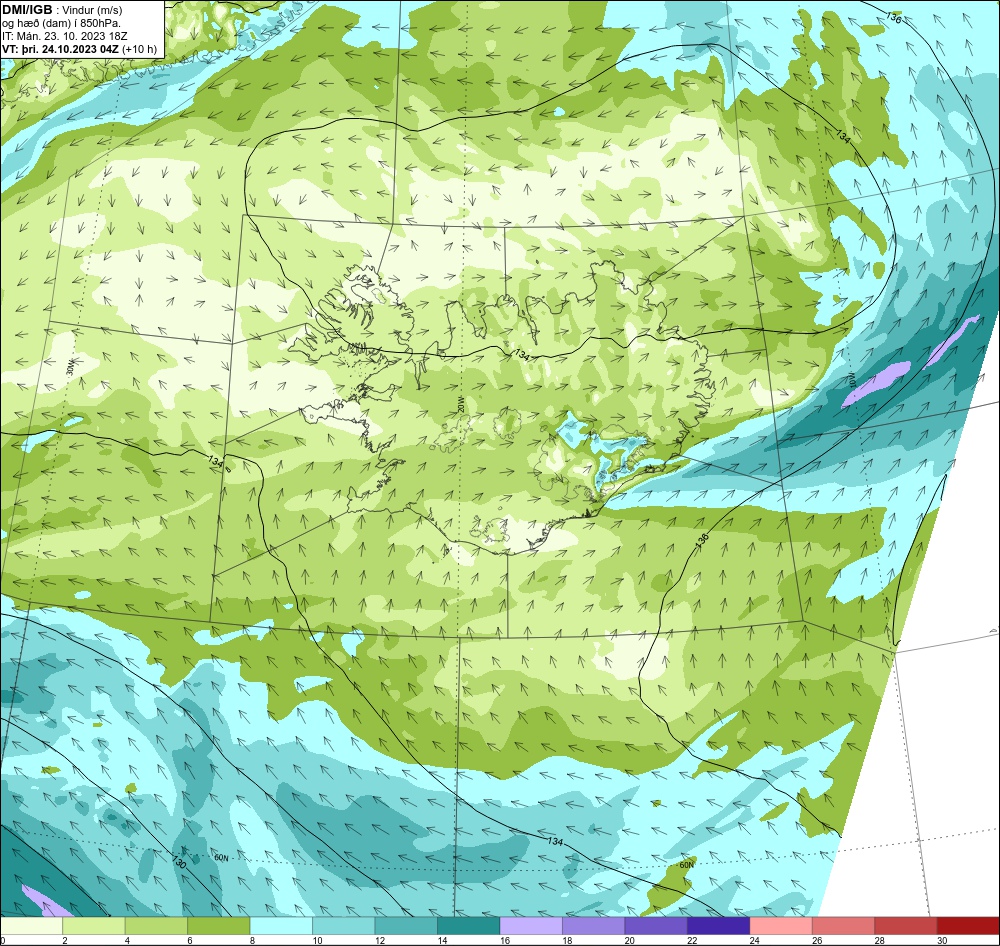Screen dimensions: 1000x946
Task: Click the '20W' meridian label over Iceland
Action: [x=460, y=403]
